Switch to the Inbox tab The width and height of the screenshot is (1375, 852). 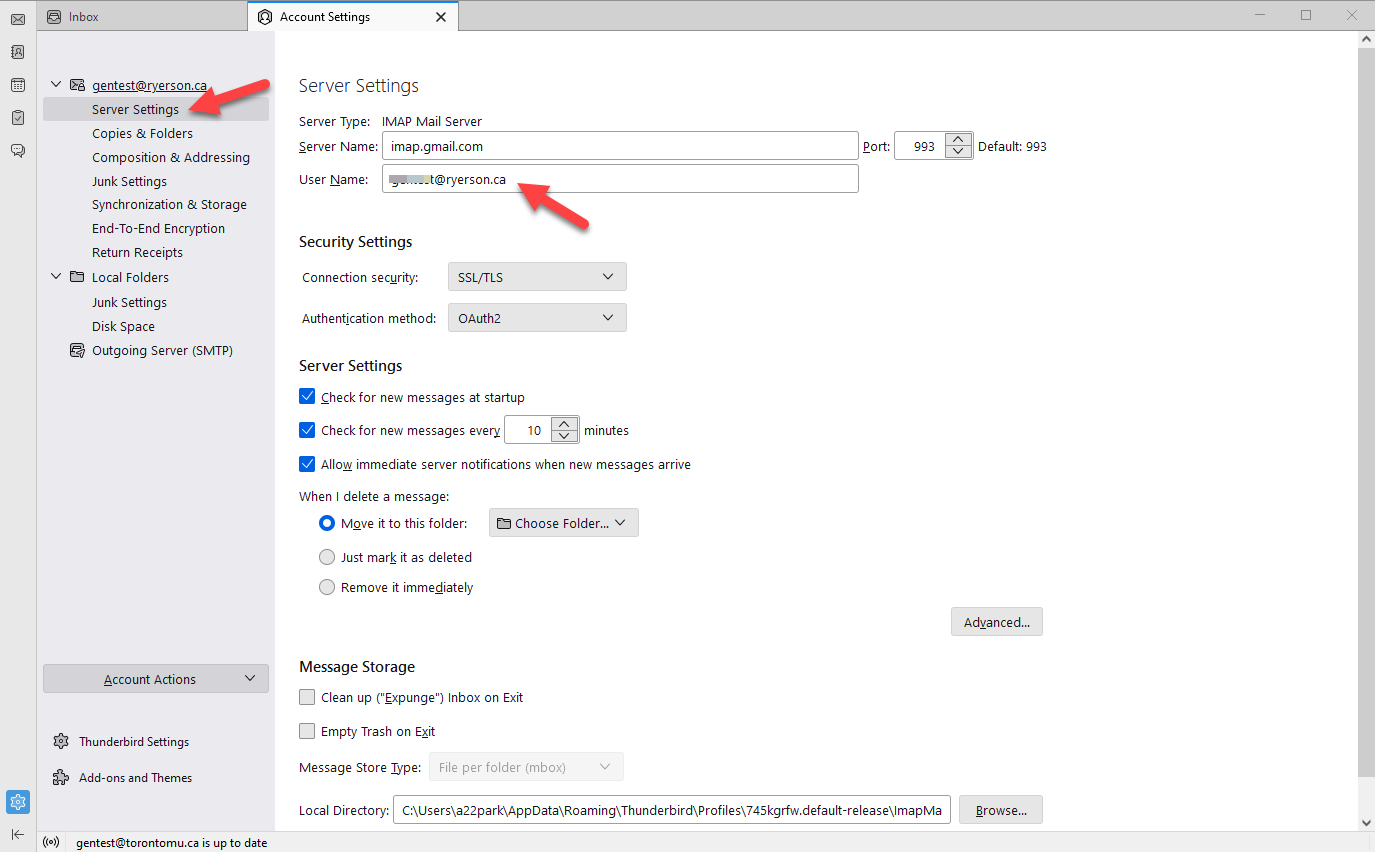[x=142, y=17]
